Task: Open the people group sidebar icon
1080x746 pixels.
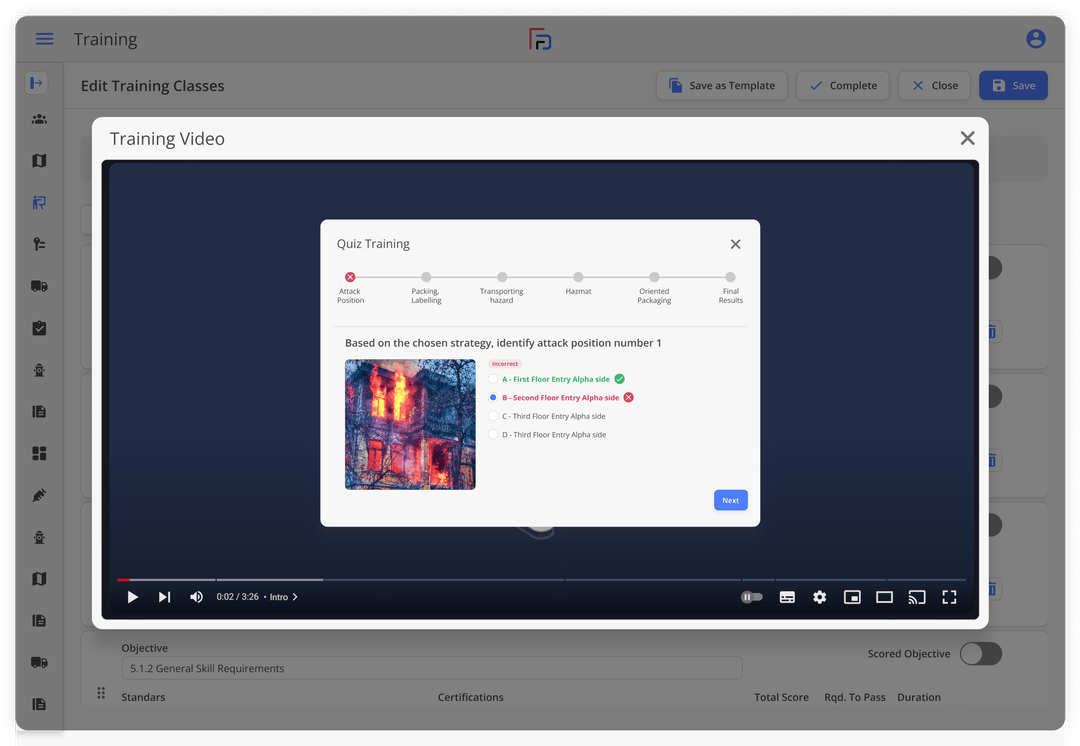Action: 39,119
